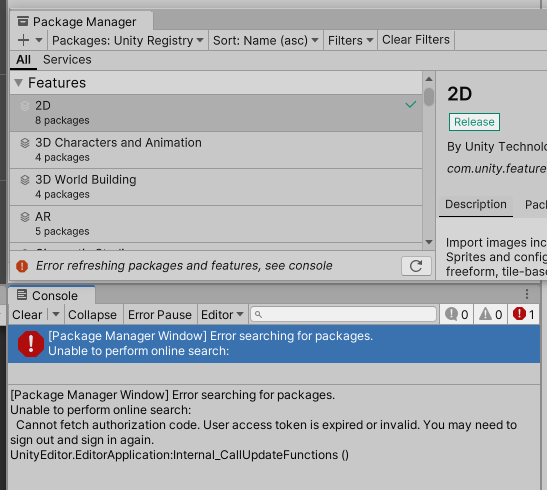Open the Description tab in details
This screenshot has width=547, height=490.
click(x=476, y=204)
